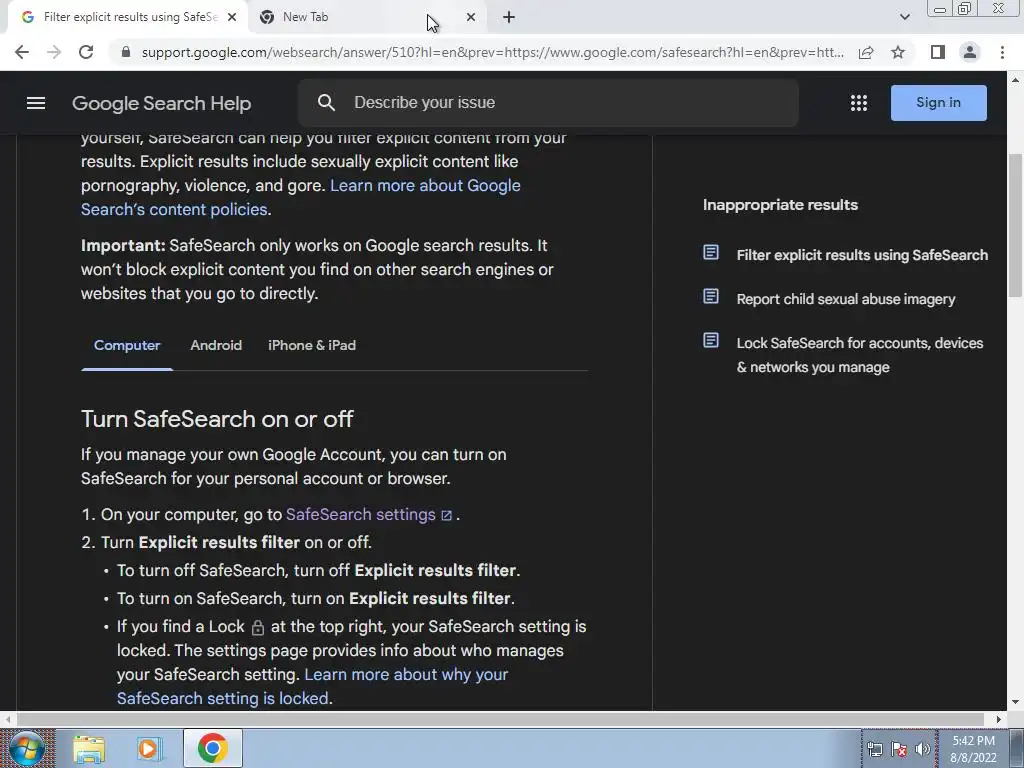Screen dimensions: 1024x768
Task: Open File Explorer from the taskbar
Action: click(x=89, y=748)
